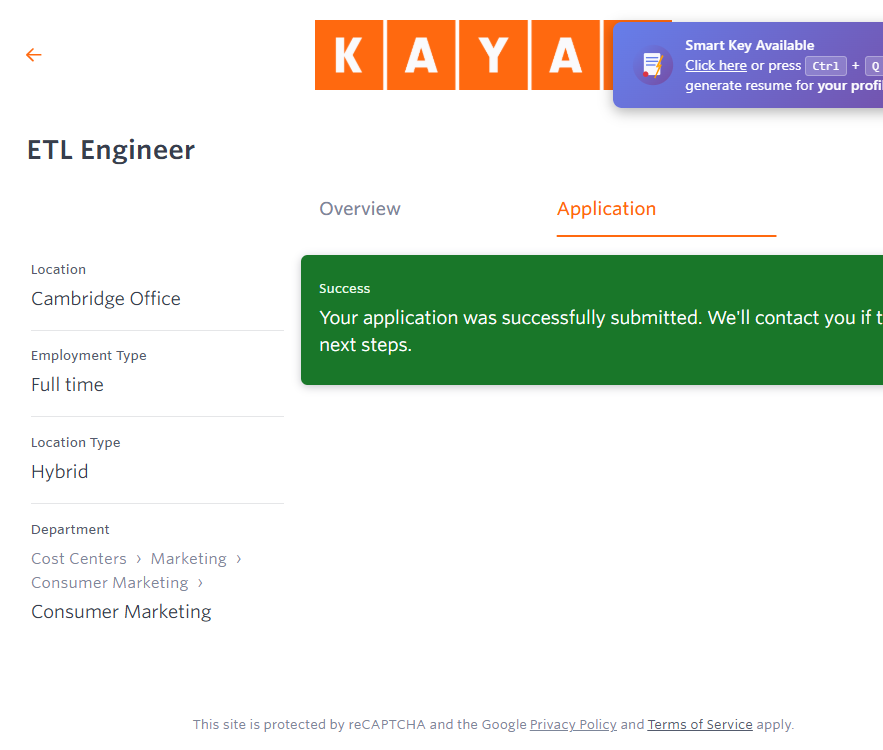The image size is (883, 750).
Task: Click the chevron after Cost Centers
Action: click(139, 559)
